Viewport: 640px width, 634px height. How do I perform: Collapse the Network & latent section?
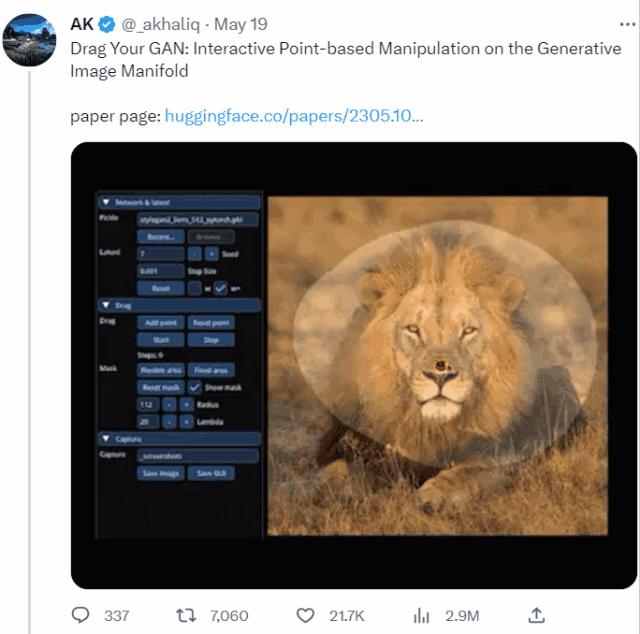(x=106, y=202)
